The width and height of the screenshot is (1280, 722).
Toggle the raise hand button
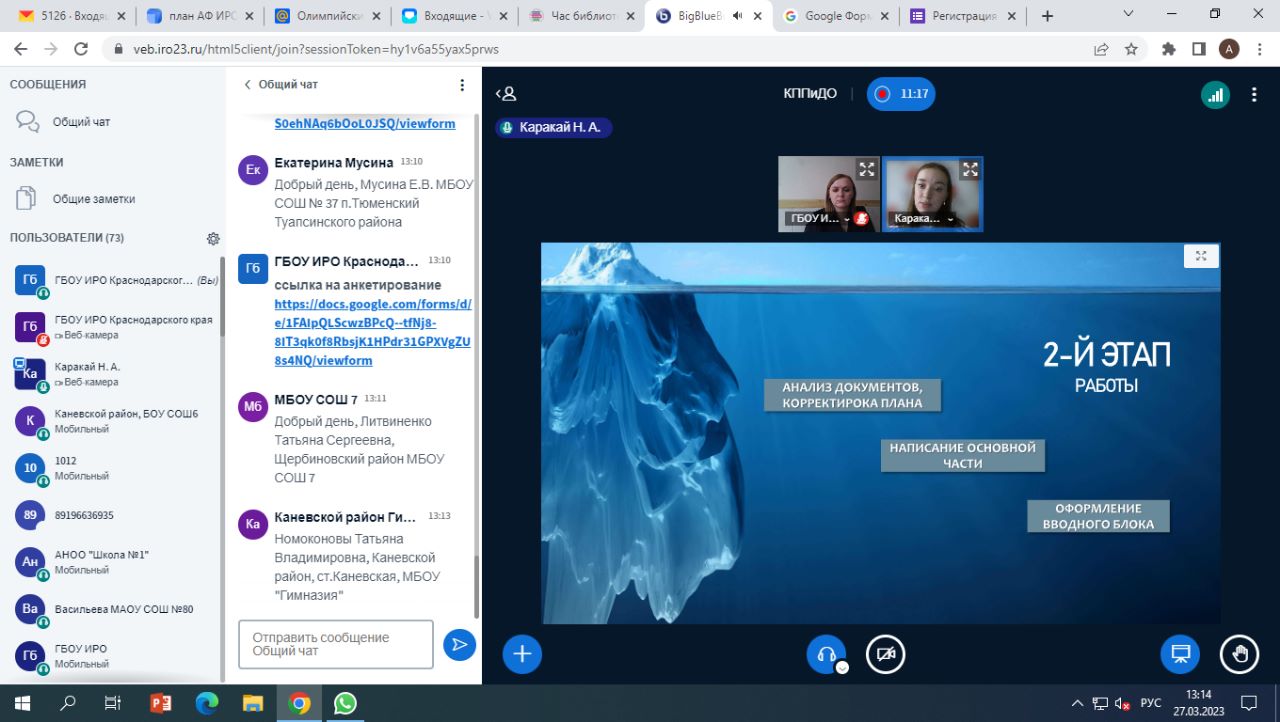1240,654
